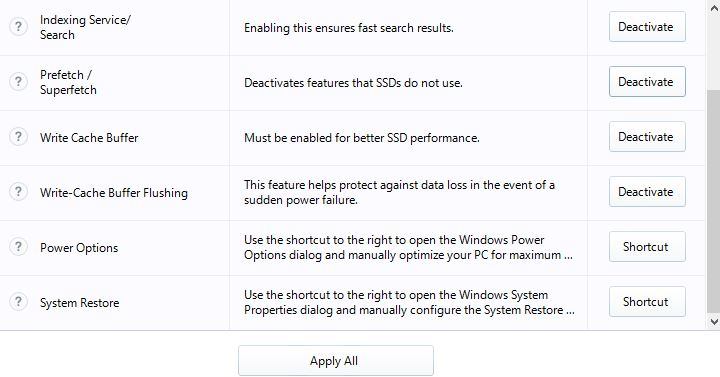The width and height of the screenshot is (720, 377).
Task: Deactivate Write Cache Buffer
Action: click(647, 137)
